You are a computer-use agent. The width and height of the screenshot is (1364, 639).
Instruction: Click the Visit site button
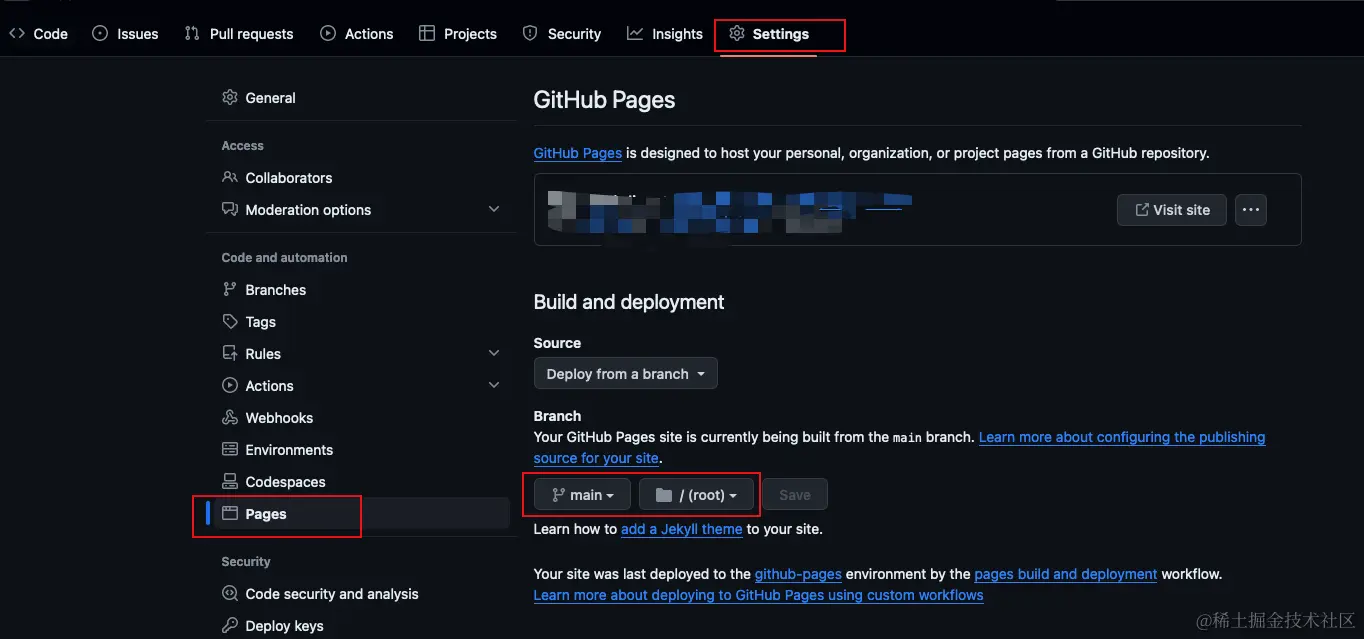pos(1172,210)
